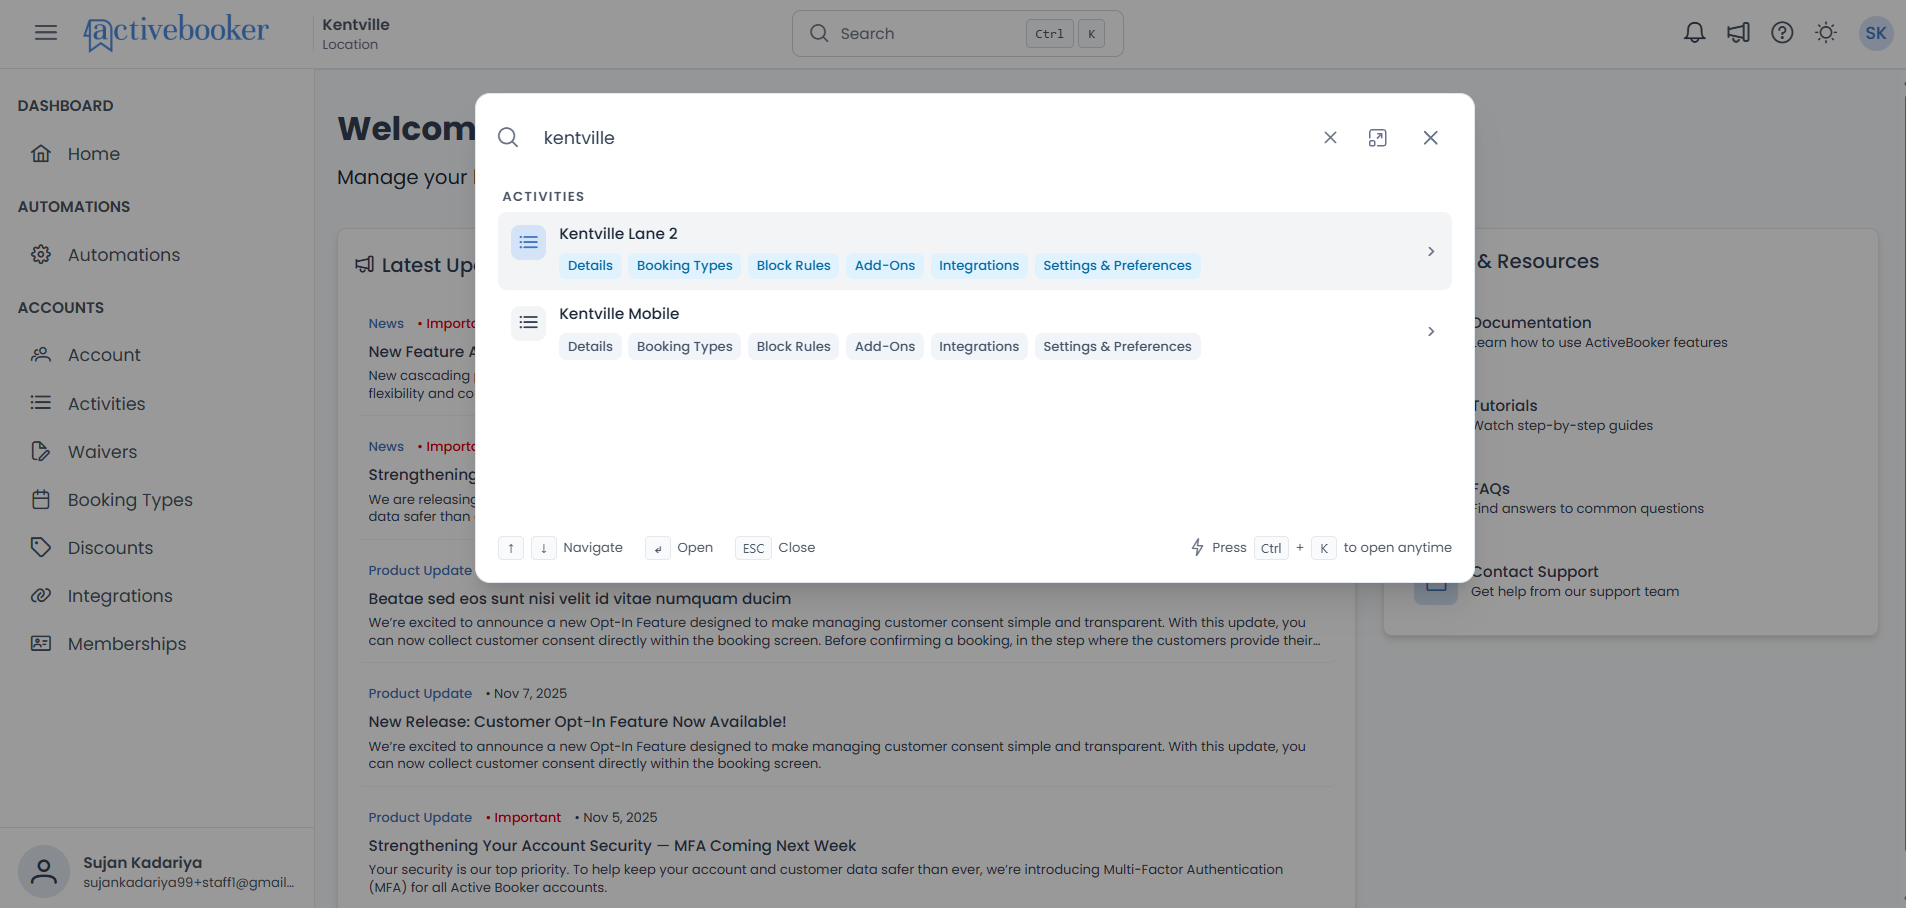Open Discounts in the sidebar
Screen dimensions: 1906x908
click(110, 548)
